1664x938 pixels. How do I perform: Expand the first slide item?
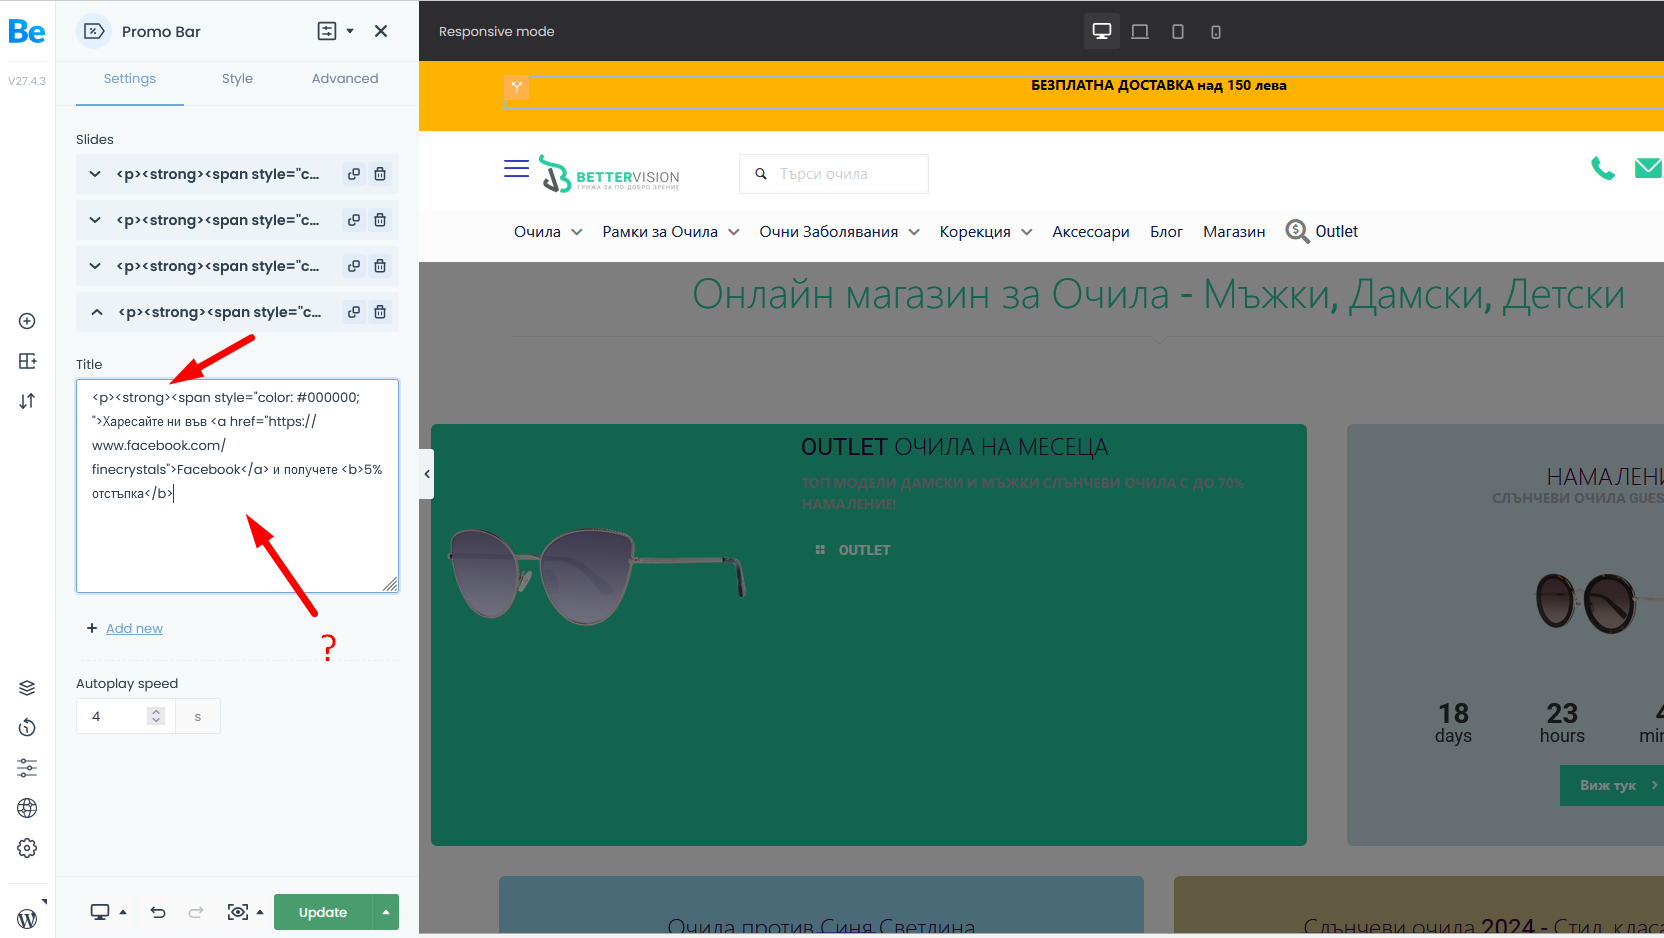click(95, 174)
